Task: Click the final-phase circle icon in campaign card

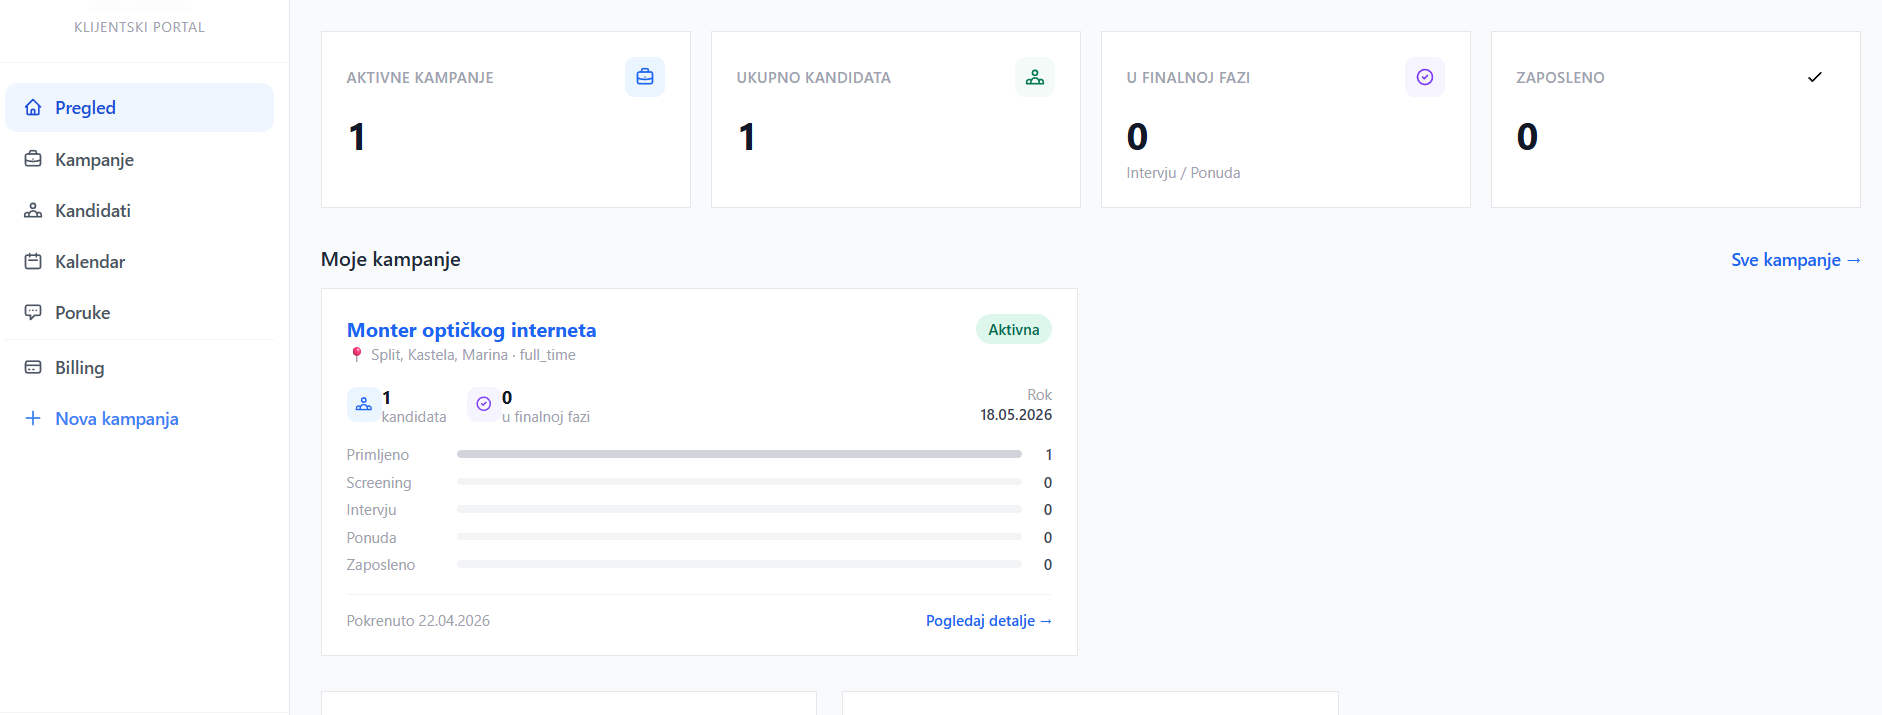Action: pyautogui.click(x=484, y=405)
